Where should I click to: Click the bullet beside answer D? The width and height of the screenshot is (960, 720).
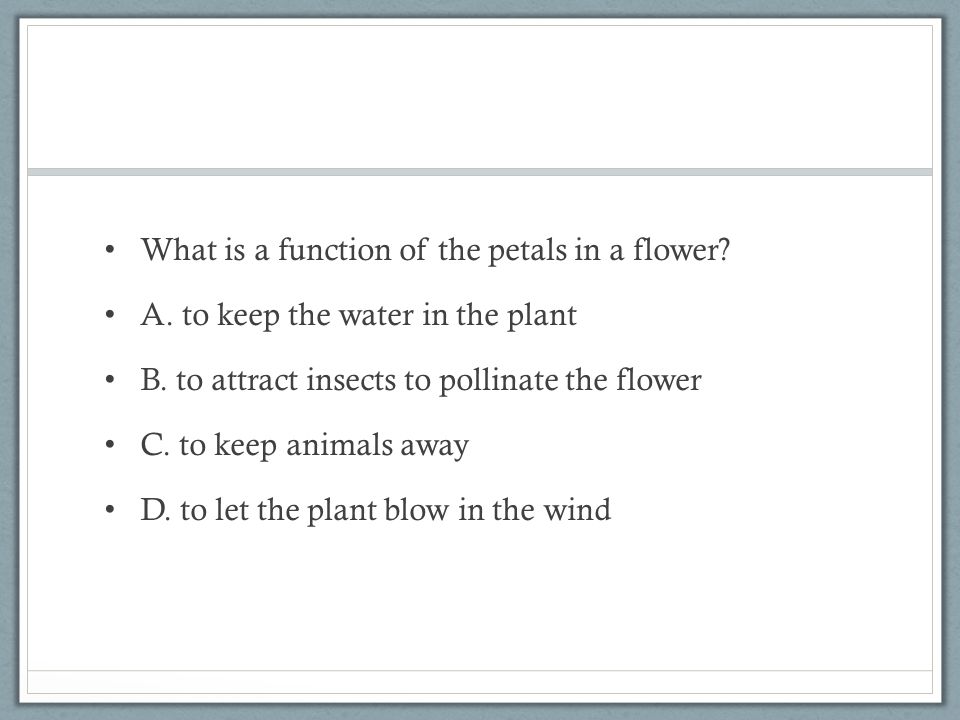tap(110, 510)
